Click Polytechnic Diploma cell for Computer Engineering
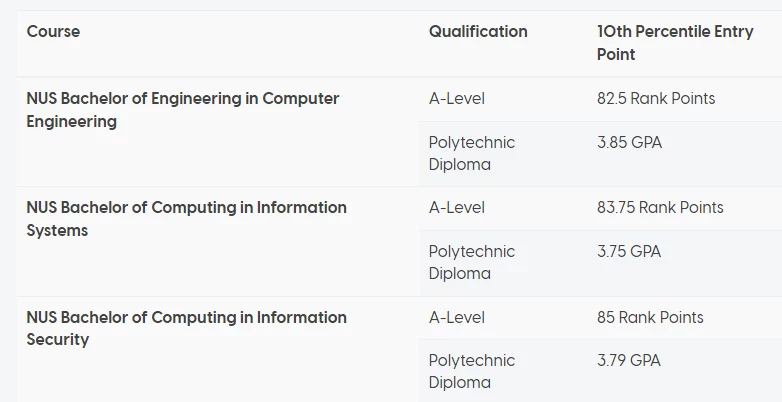Image resolution: width=782 pixels, height=402 pixels. pyautogui.click(x=471, y=153)
